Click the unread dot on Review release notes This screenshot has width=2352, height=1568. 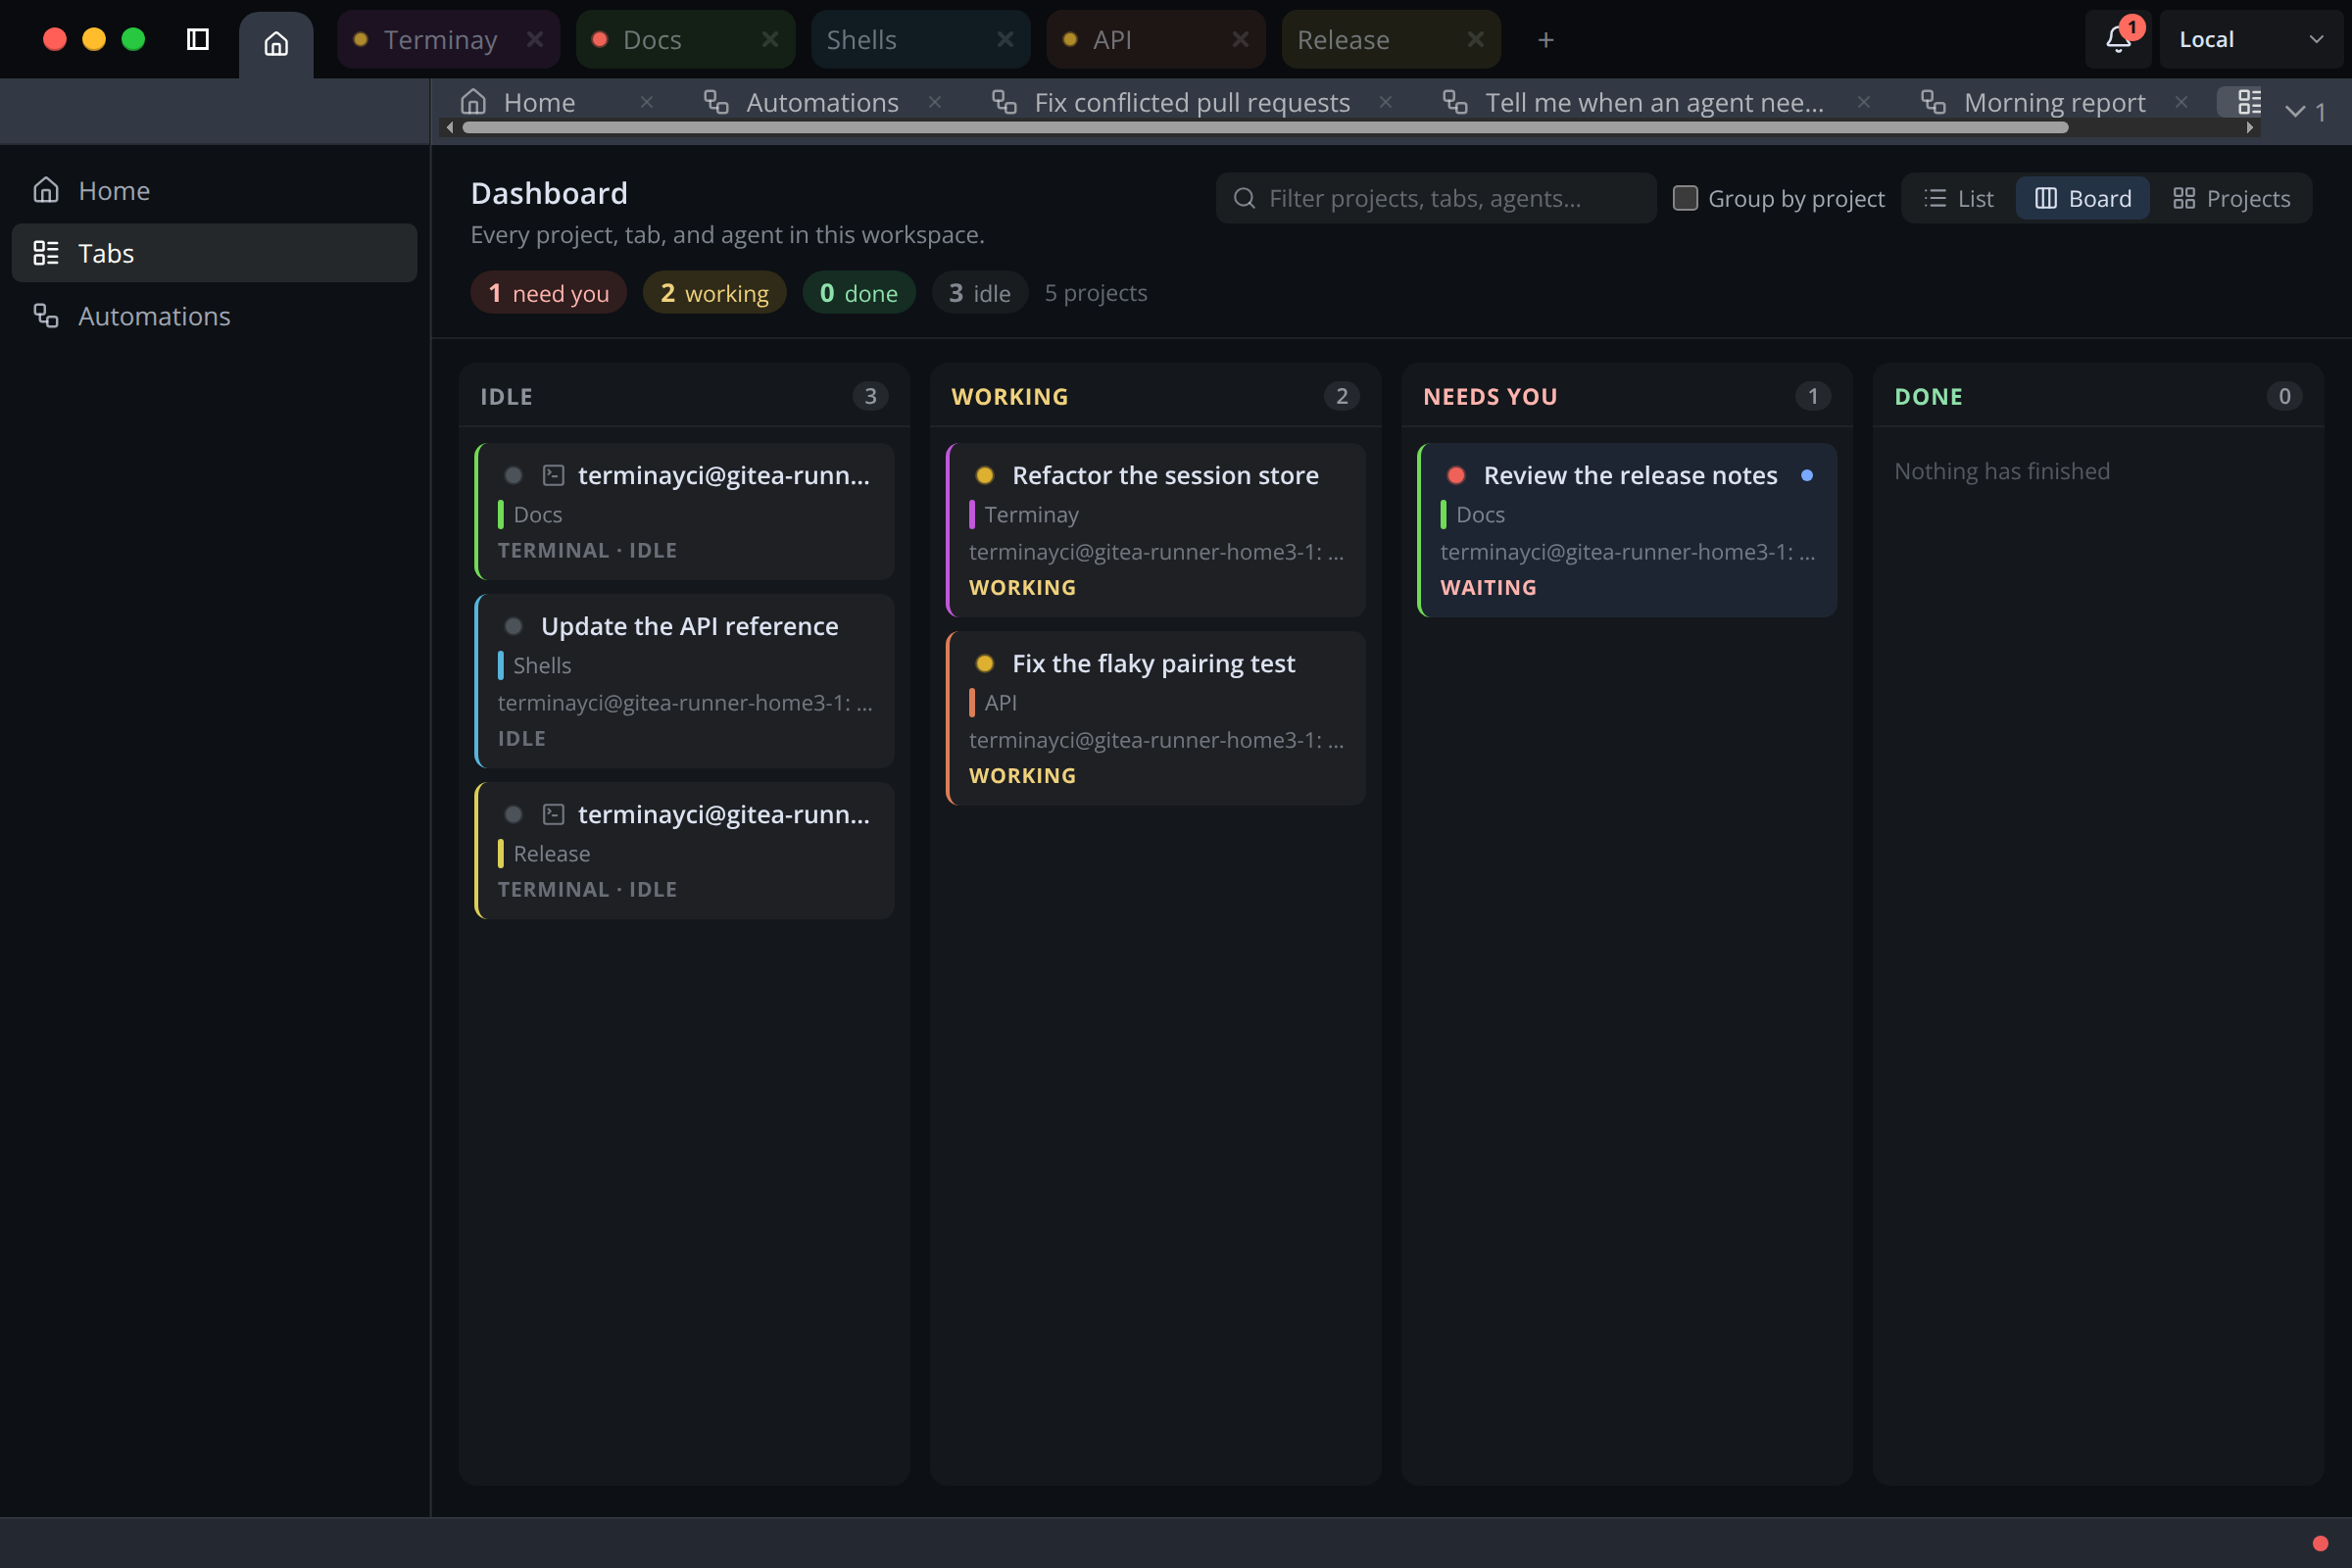click(1807, 475)
